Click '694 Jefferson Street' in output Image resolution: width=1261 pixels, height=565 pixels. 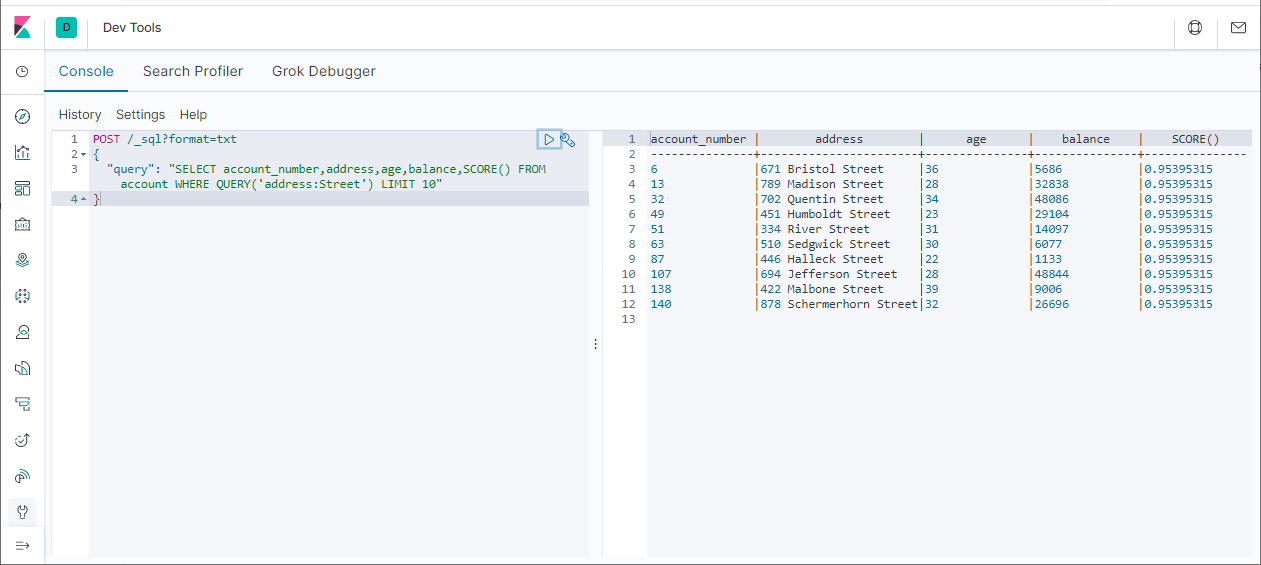pos(829,275)
